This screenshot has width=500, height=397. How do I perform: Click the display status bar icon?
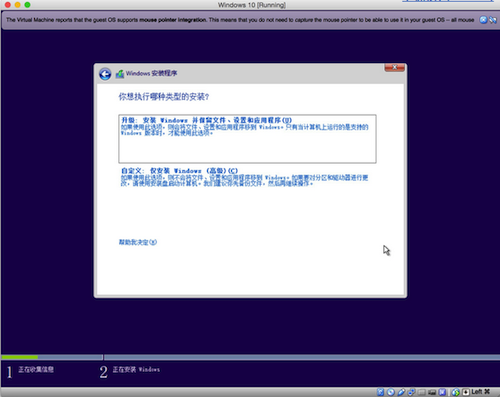(432, 392)
